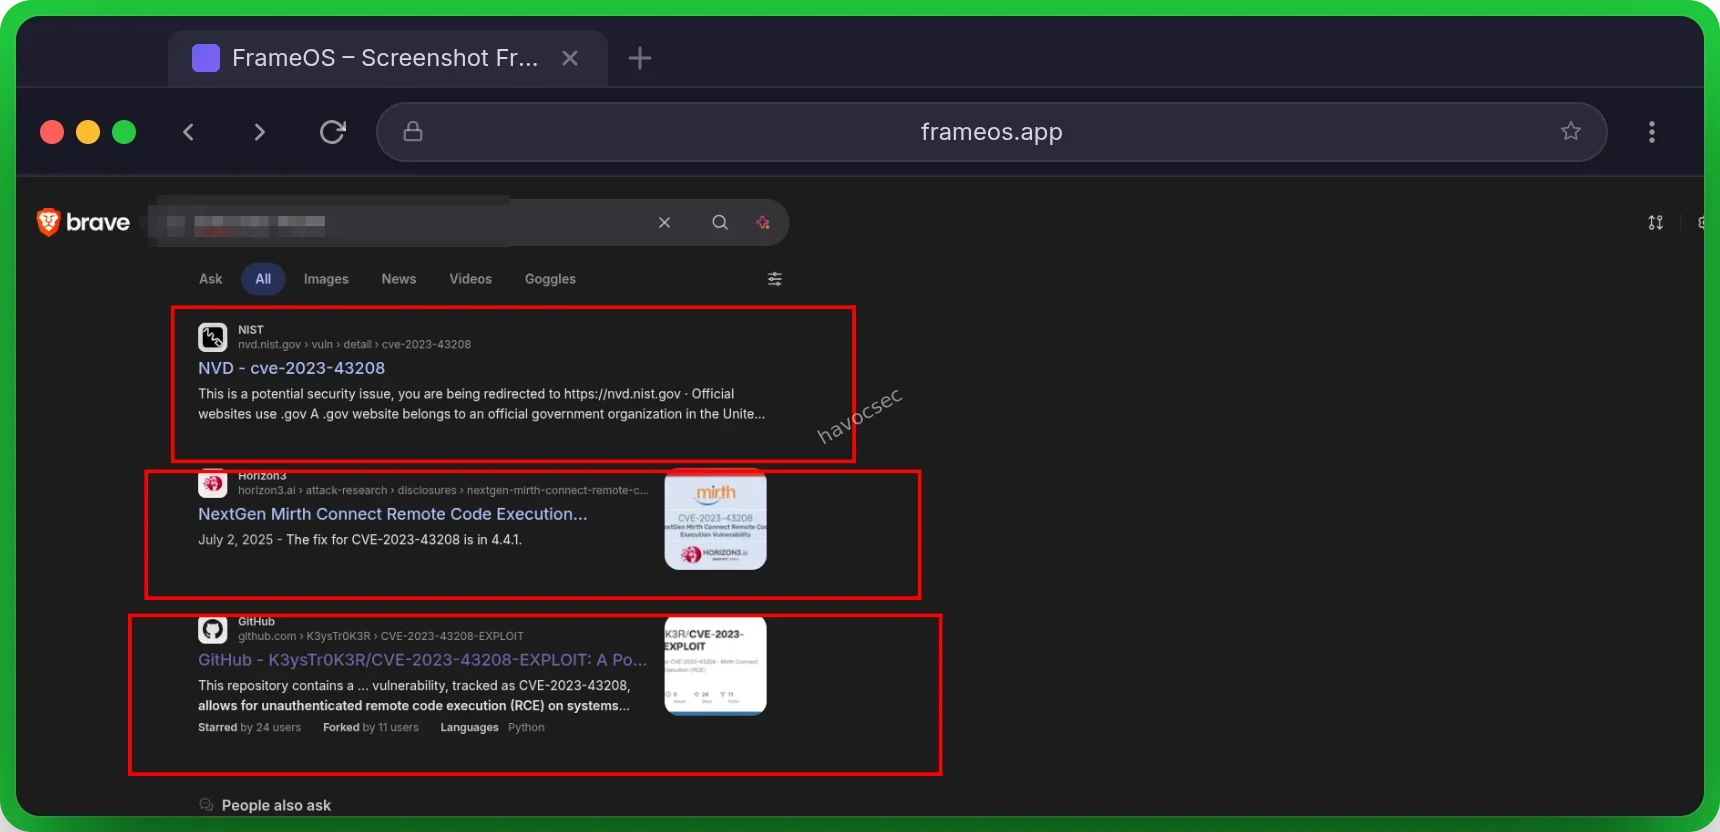The width and height of the screenshot is (1720, 832).
Task: Clear the search query with the X icon
Action: [x=664, y=222]
